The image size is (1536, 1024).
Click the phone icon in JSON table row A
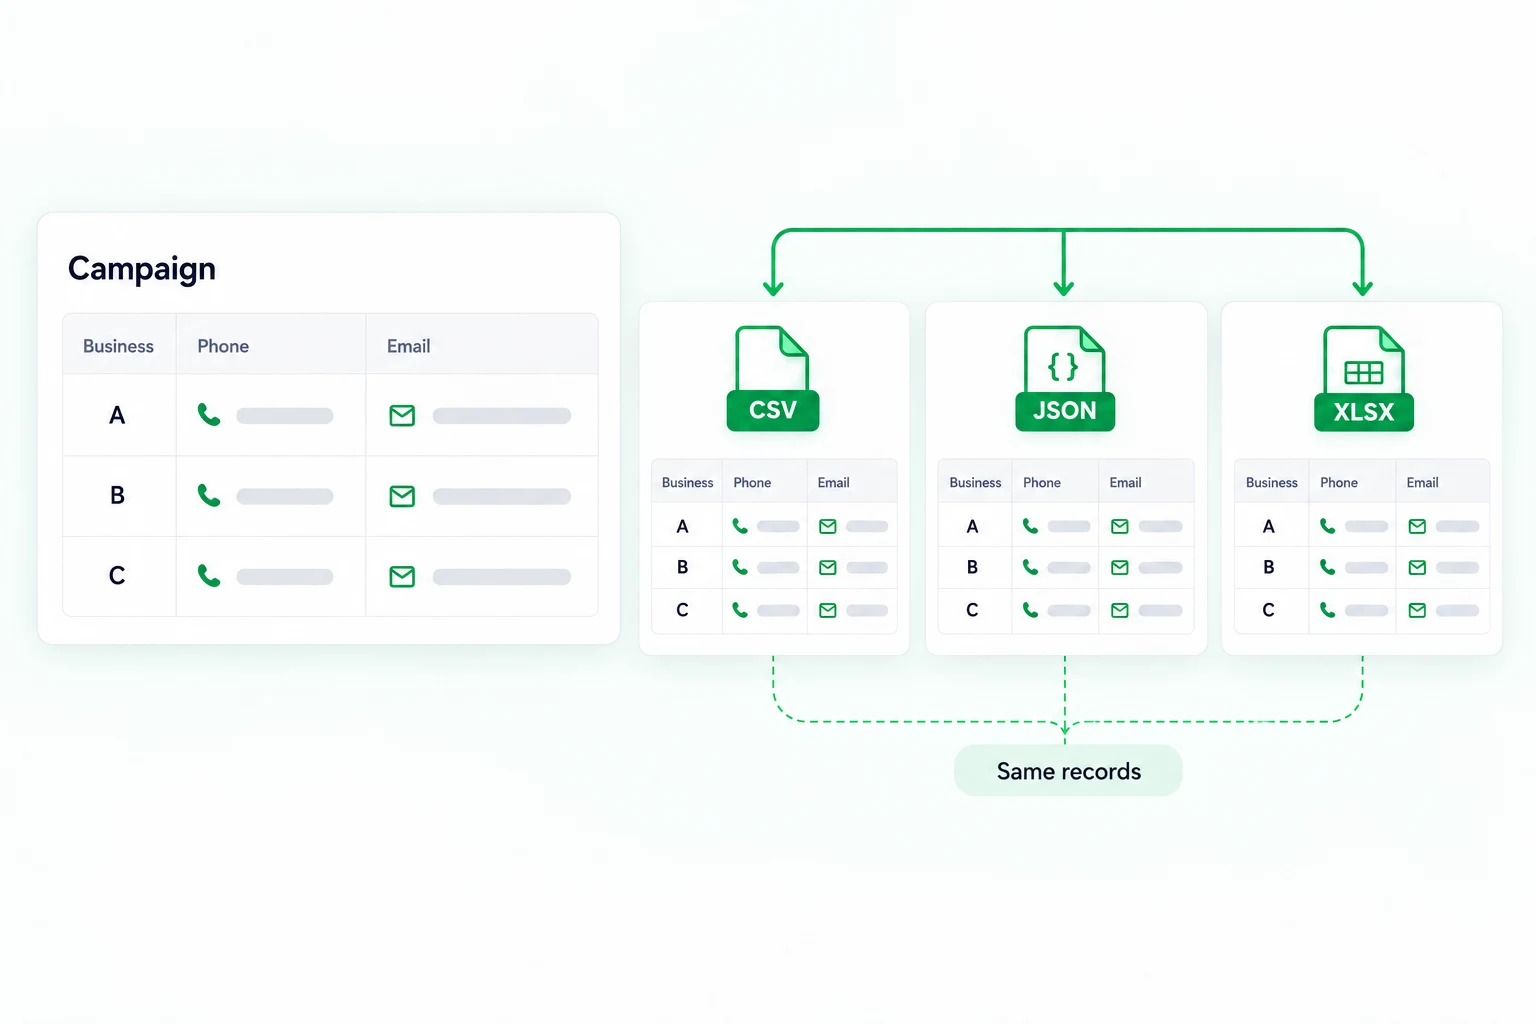(1030, 526)
